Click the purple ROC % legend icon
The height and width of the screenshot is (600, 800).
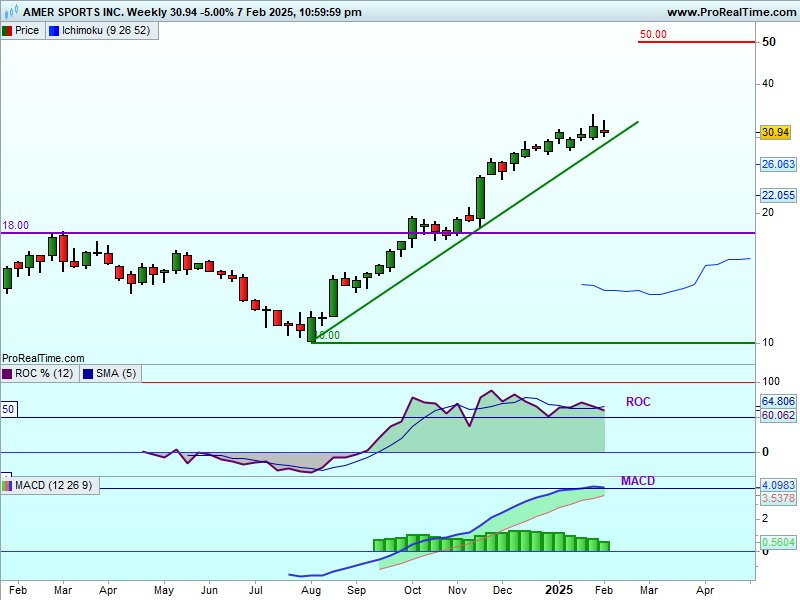7,374
